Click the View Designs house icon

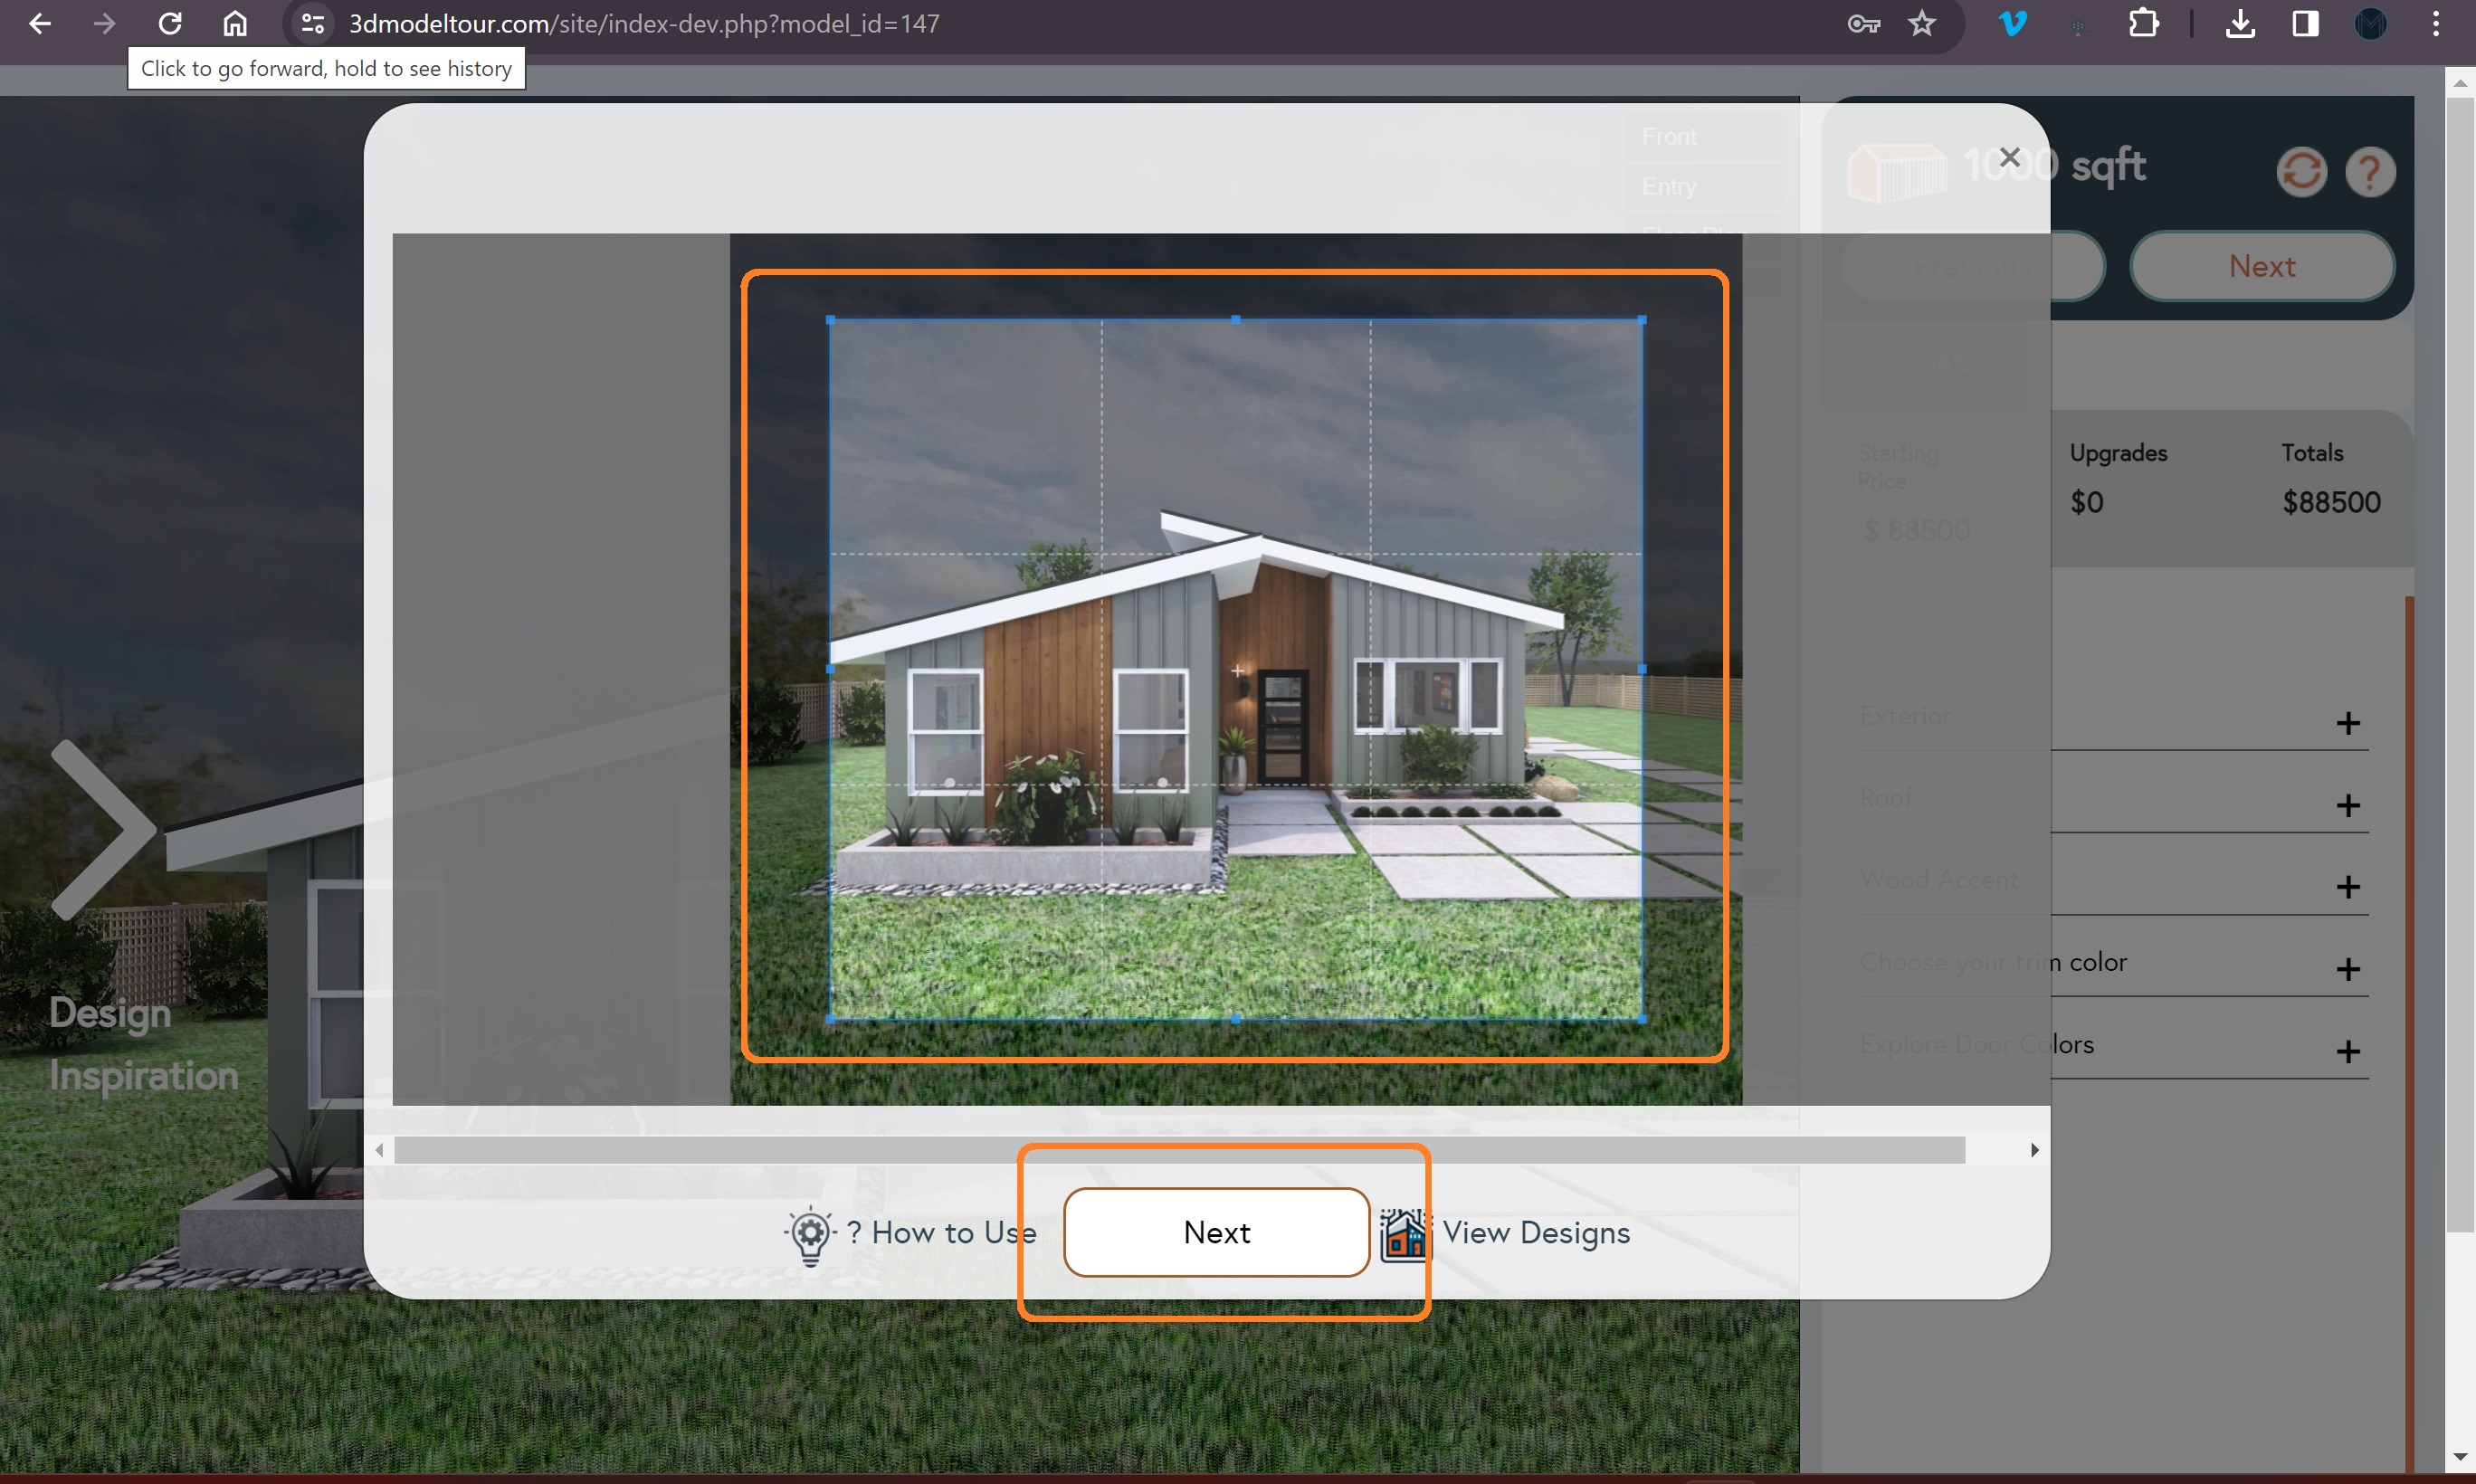point(1404,1233)
